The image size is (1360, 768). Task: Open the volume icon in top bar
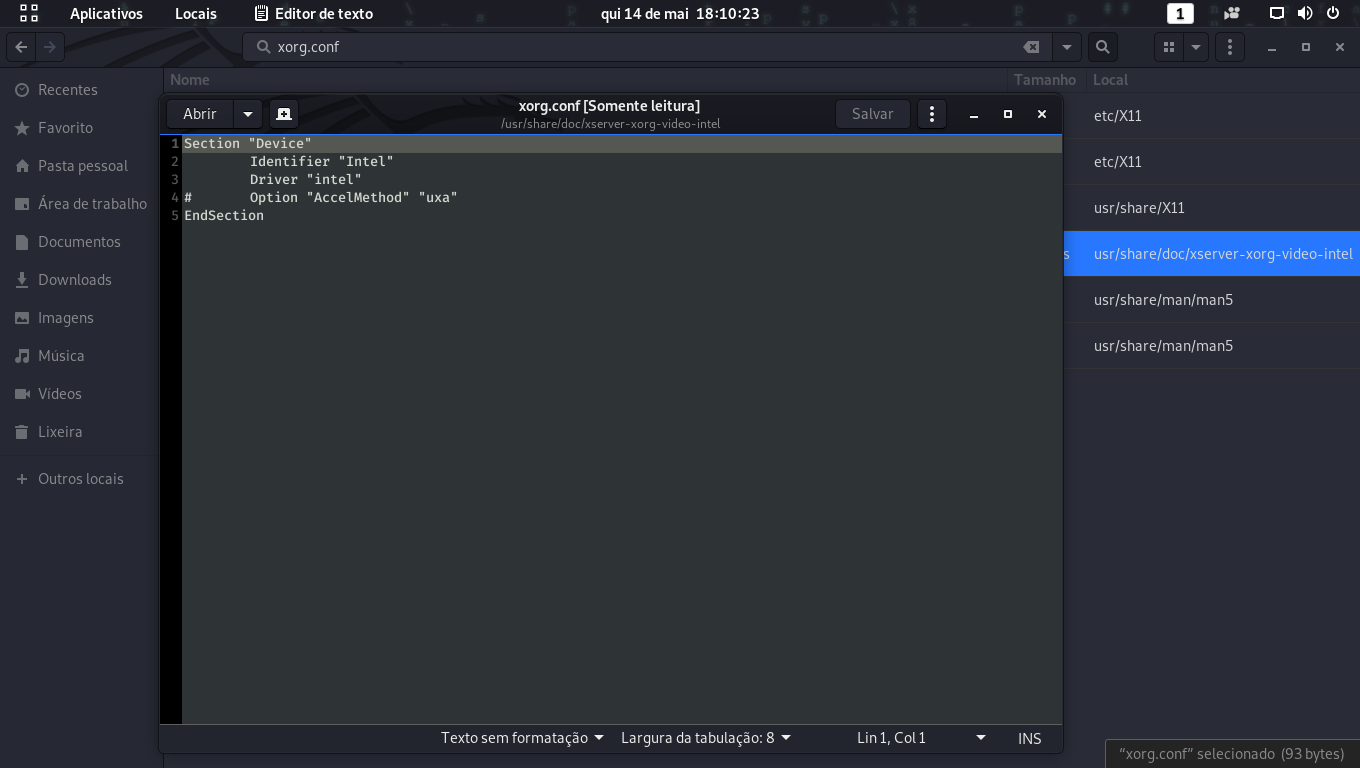pyautogui.click(x=1305, y=14)
